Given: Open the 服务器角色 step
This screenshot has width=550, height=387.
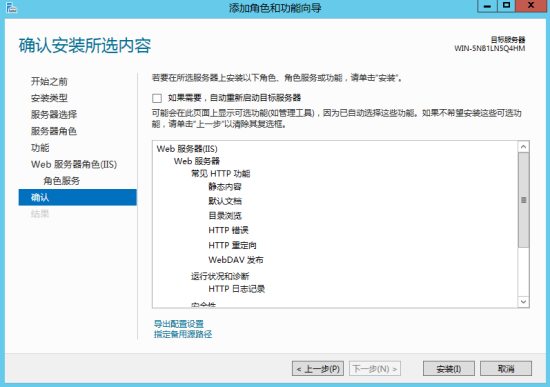Looking at the screenshot, I should pyautogui.click(x=54, y=131).
